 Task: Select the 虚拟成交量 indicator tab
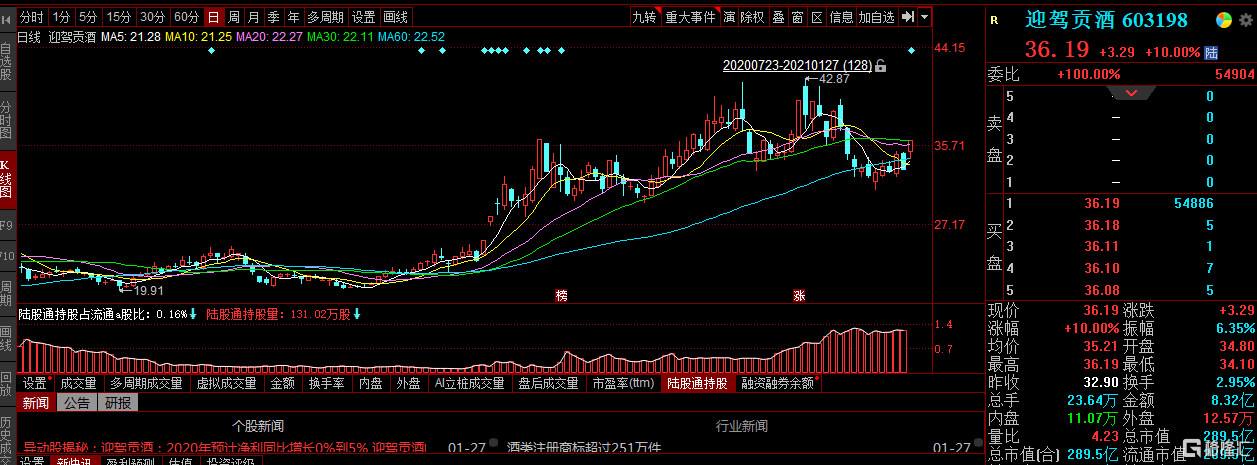(226, 383)
